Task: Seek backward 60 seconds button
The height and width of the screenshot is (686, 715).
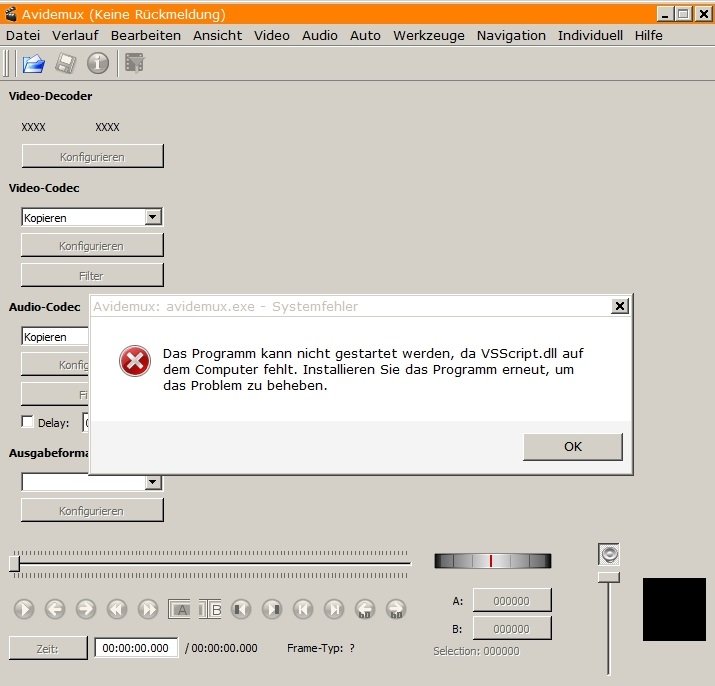Action: (x=365, y=609)
